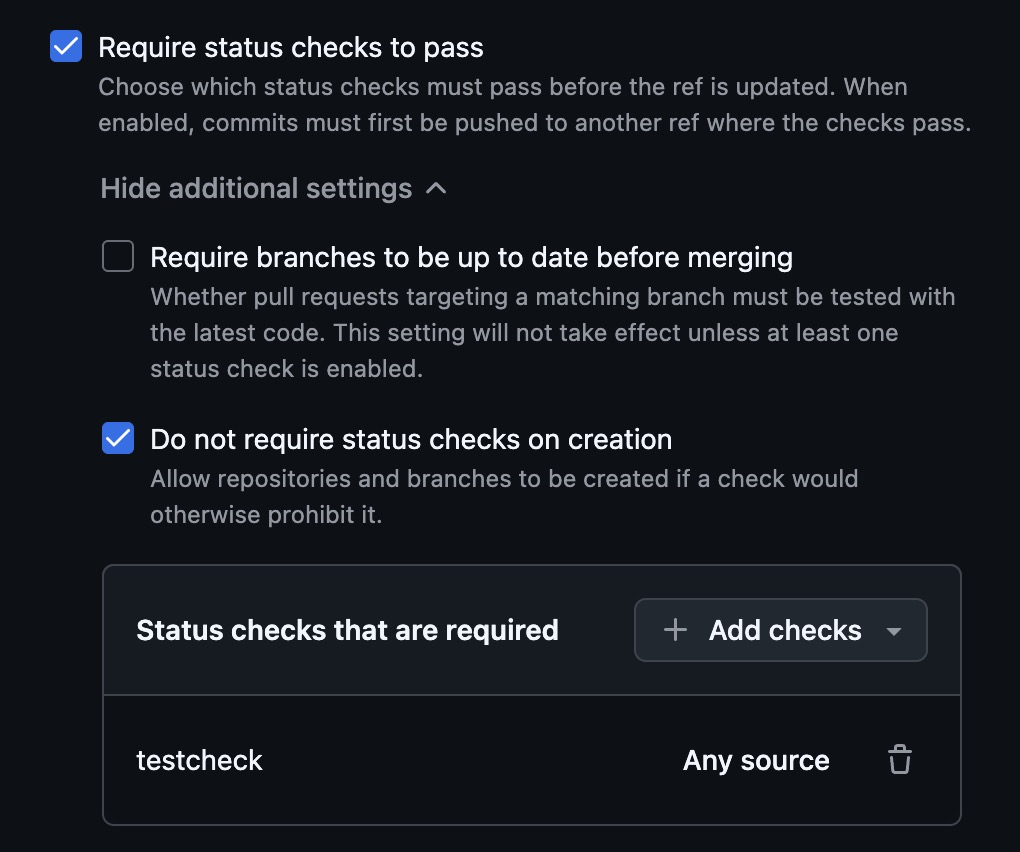Collapse the Hide additional settings section
Screen dimensions: 1020x852
point(256,188)
